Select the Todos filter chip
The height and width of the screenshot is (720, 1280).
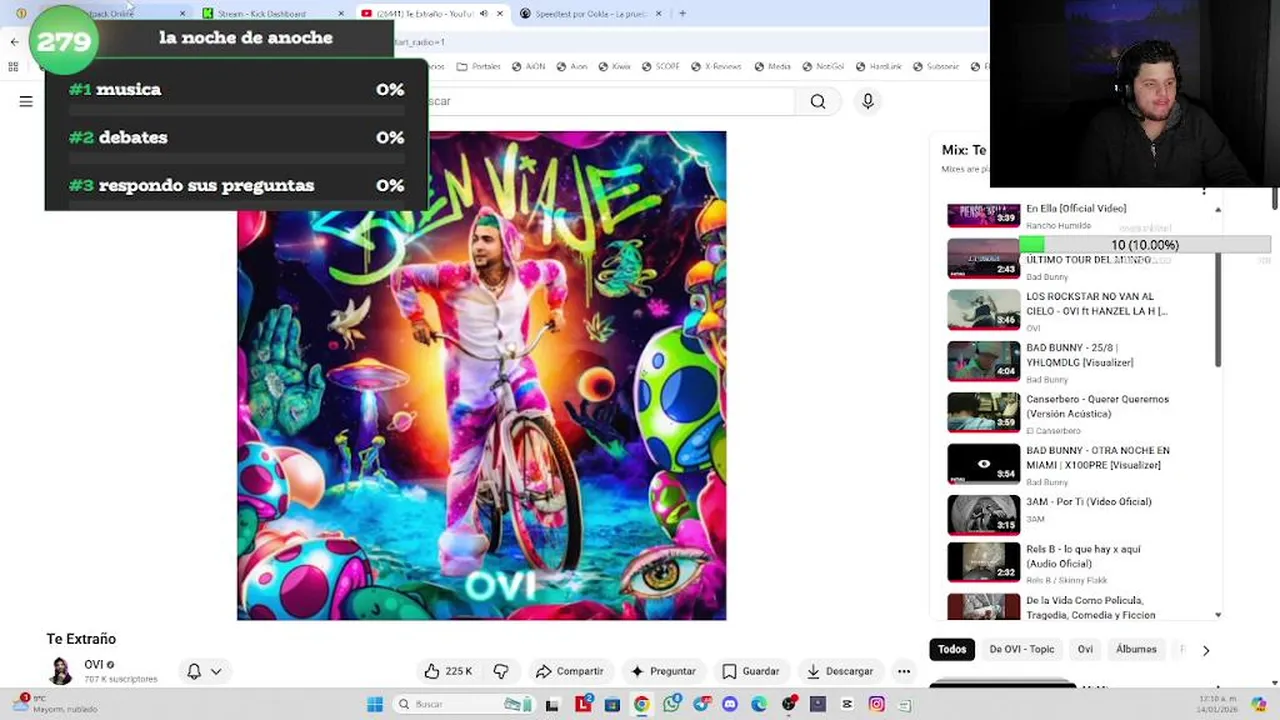click(952, 649)
